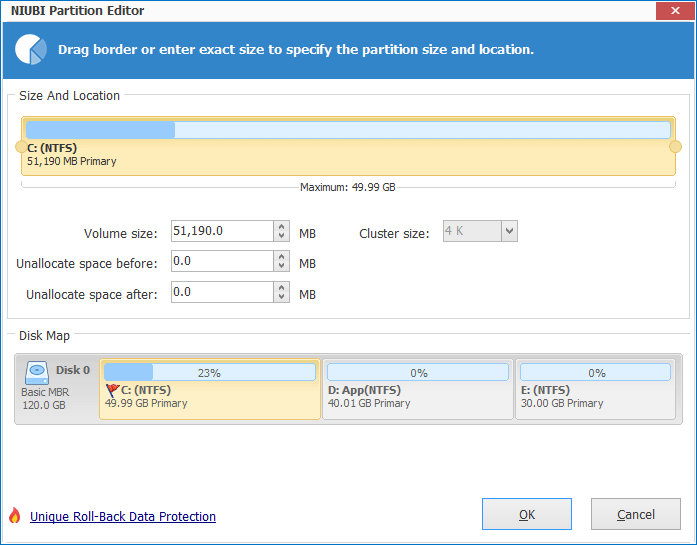
Task: Click the 'Size And Location' section heading
Action: pyautogui.click(x=69, y=96)
